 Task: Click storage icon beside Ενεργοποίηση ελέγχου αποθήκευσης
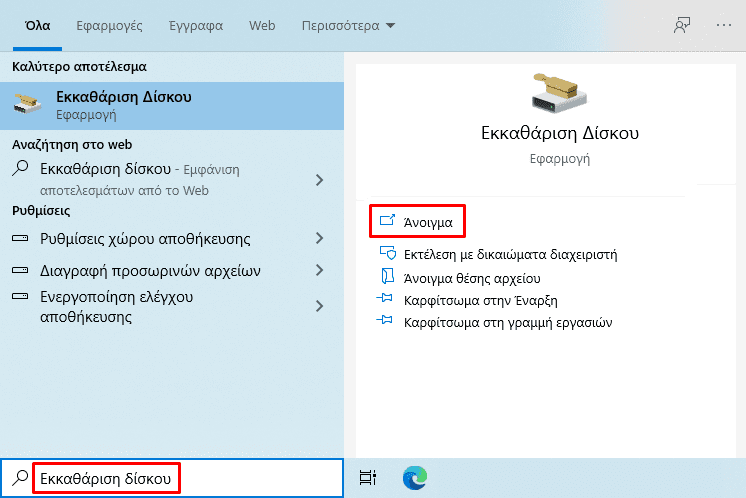(20, 296)
